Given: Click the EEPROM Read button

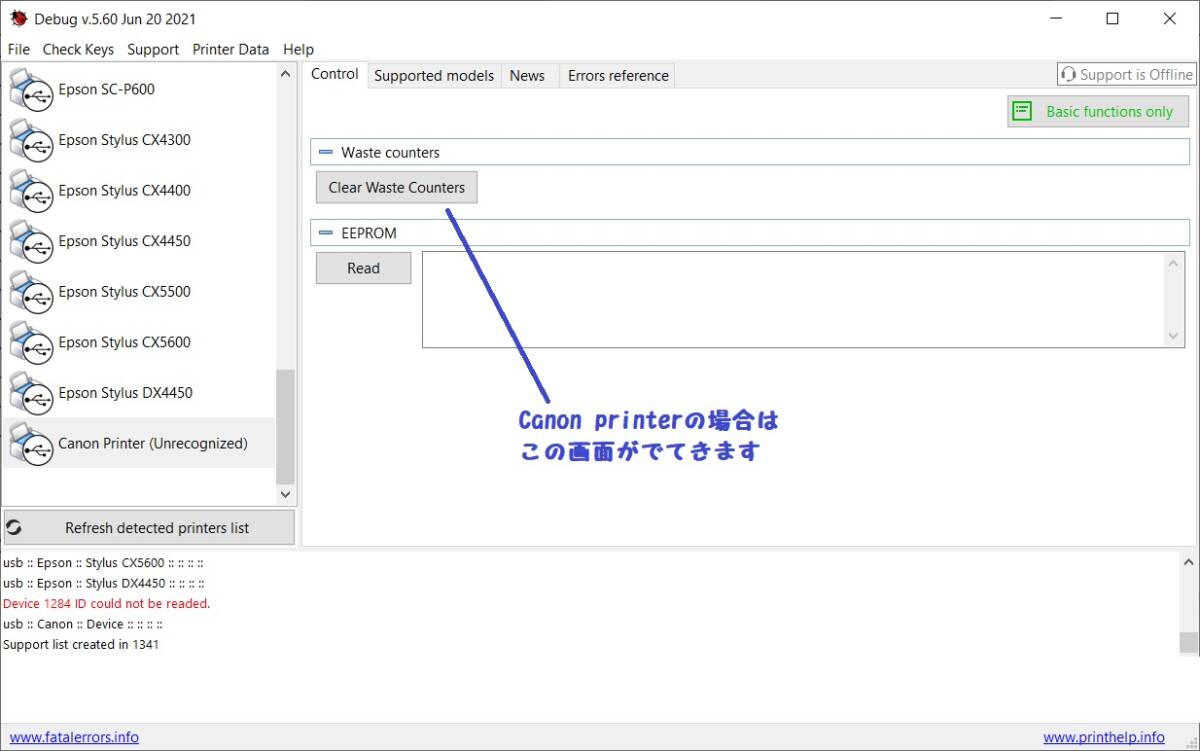Looking at the screenshot, I should tap(363, 268).
